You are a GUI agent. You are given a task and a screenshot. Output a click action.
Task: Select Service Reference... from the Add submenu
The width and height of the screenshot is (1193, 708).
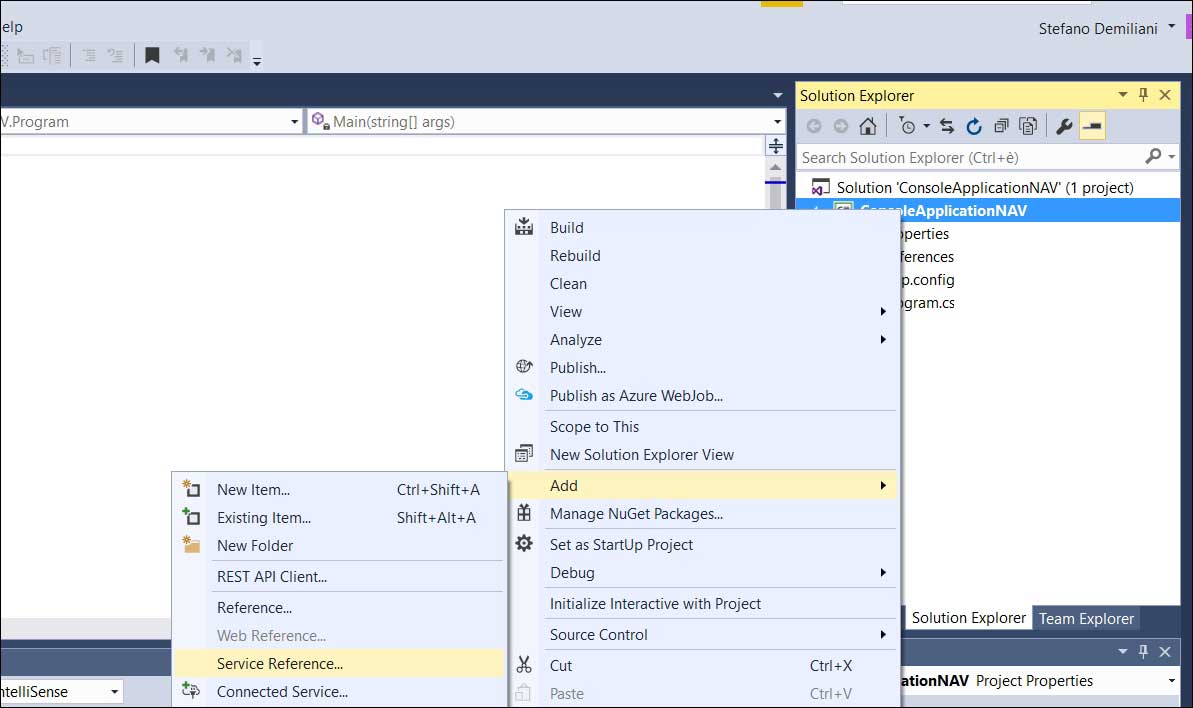click(279, 663)
